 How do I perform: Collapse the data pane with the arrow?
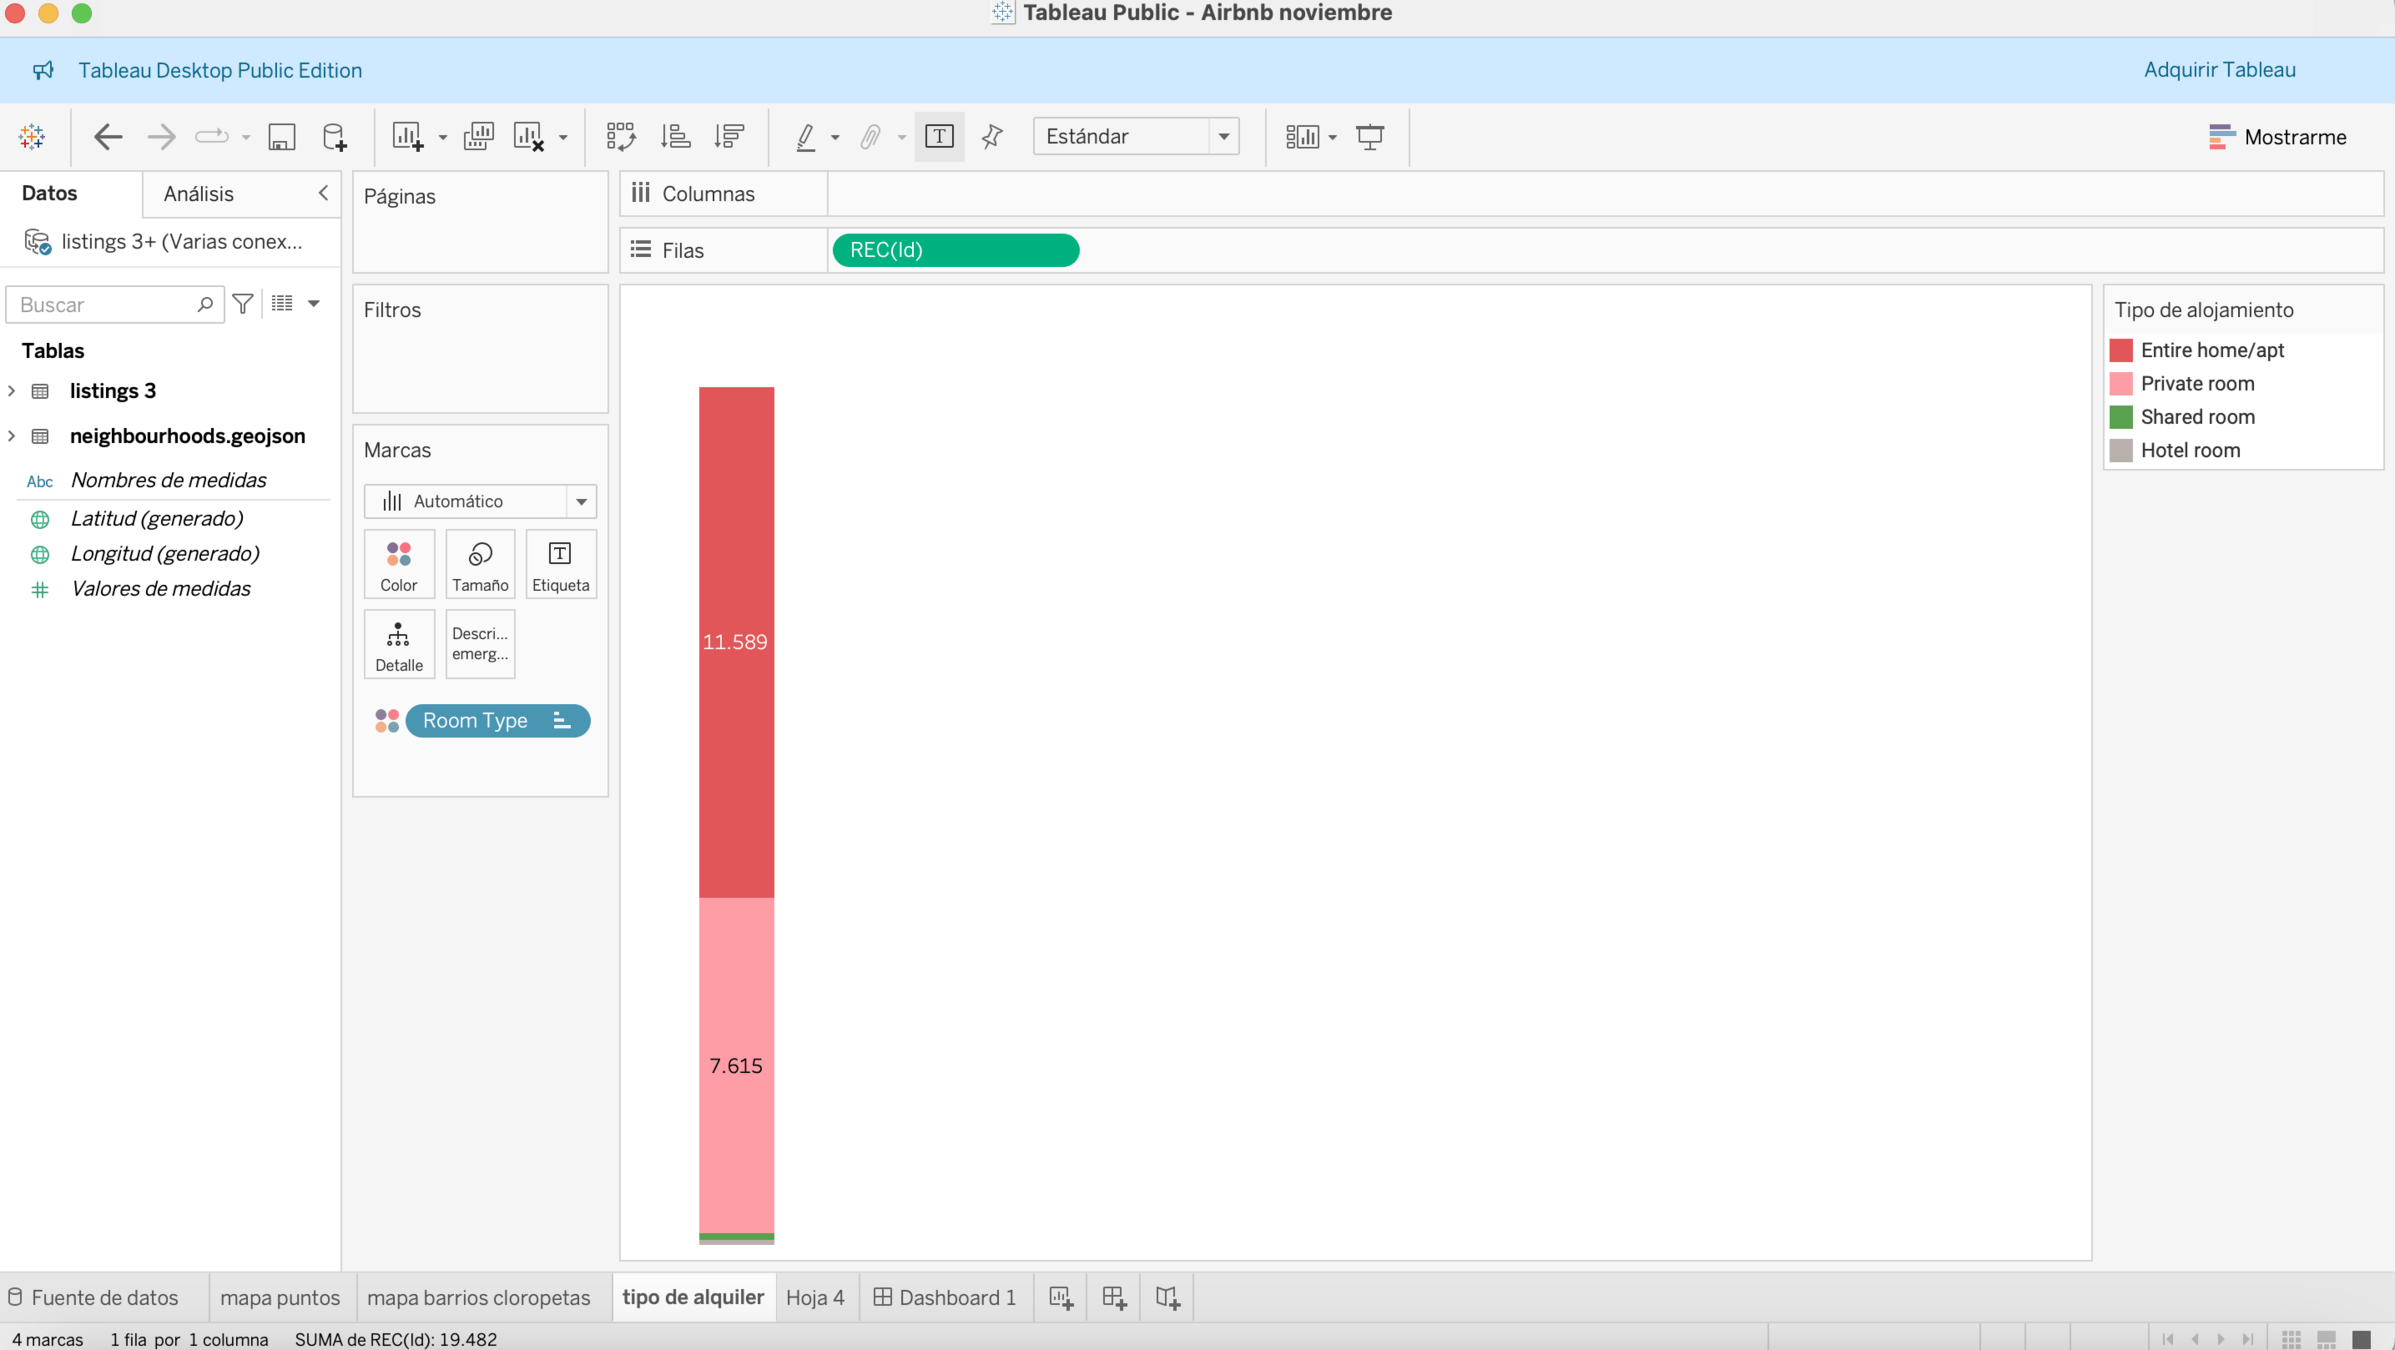point(323,193)
